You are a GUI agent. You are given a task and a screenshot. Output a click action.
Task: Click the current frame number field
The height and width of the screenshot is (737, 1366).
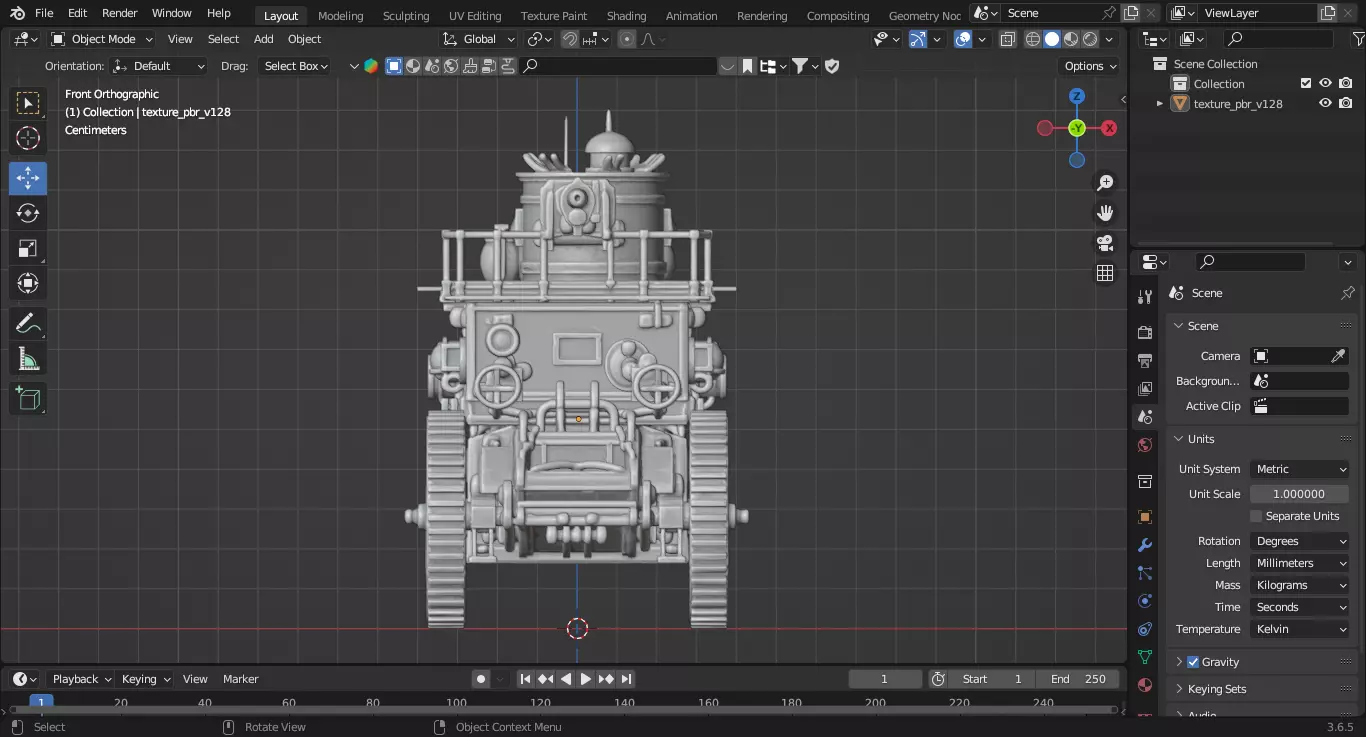pyautogui.click(x=884, y=679)
